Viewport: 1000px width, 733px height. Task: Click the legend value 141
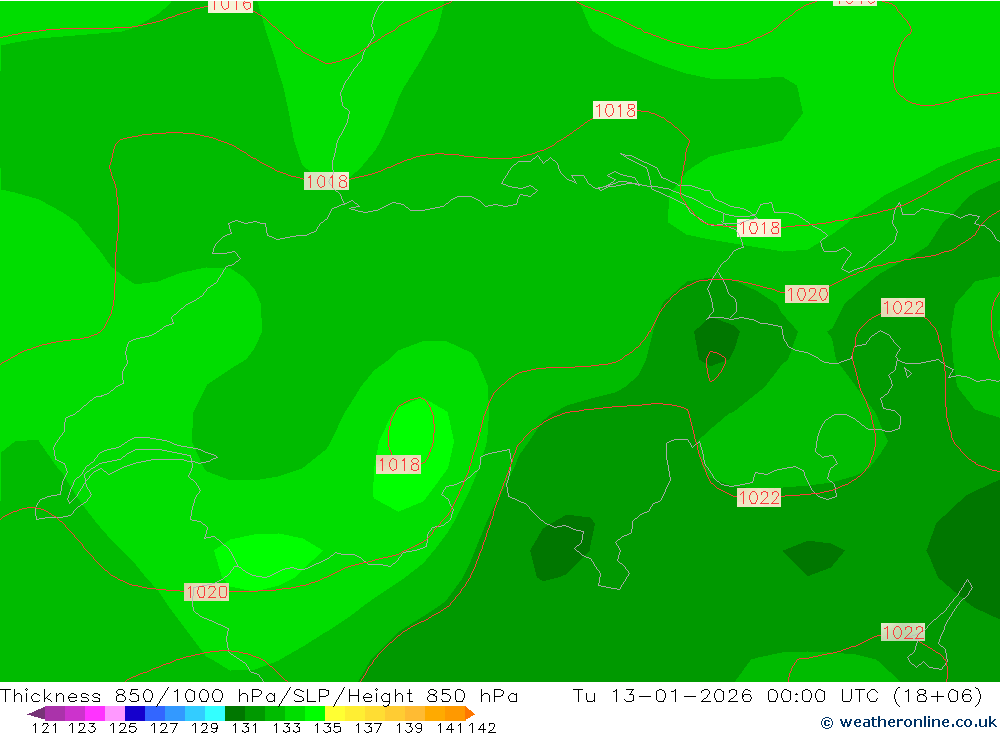coord(449,728)
